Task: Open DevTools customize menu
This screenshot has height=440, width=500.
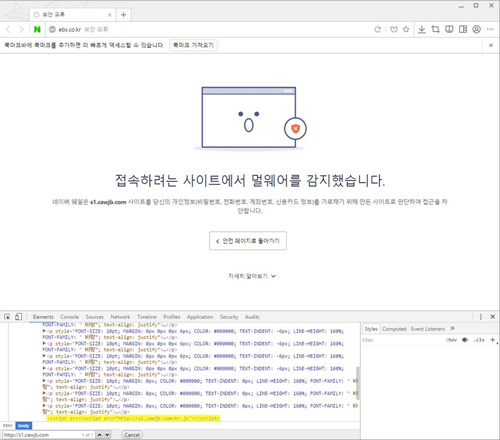Action: 481,317
